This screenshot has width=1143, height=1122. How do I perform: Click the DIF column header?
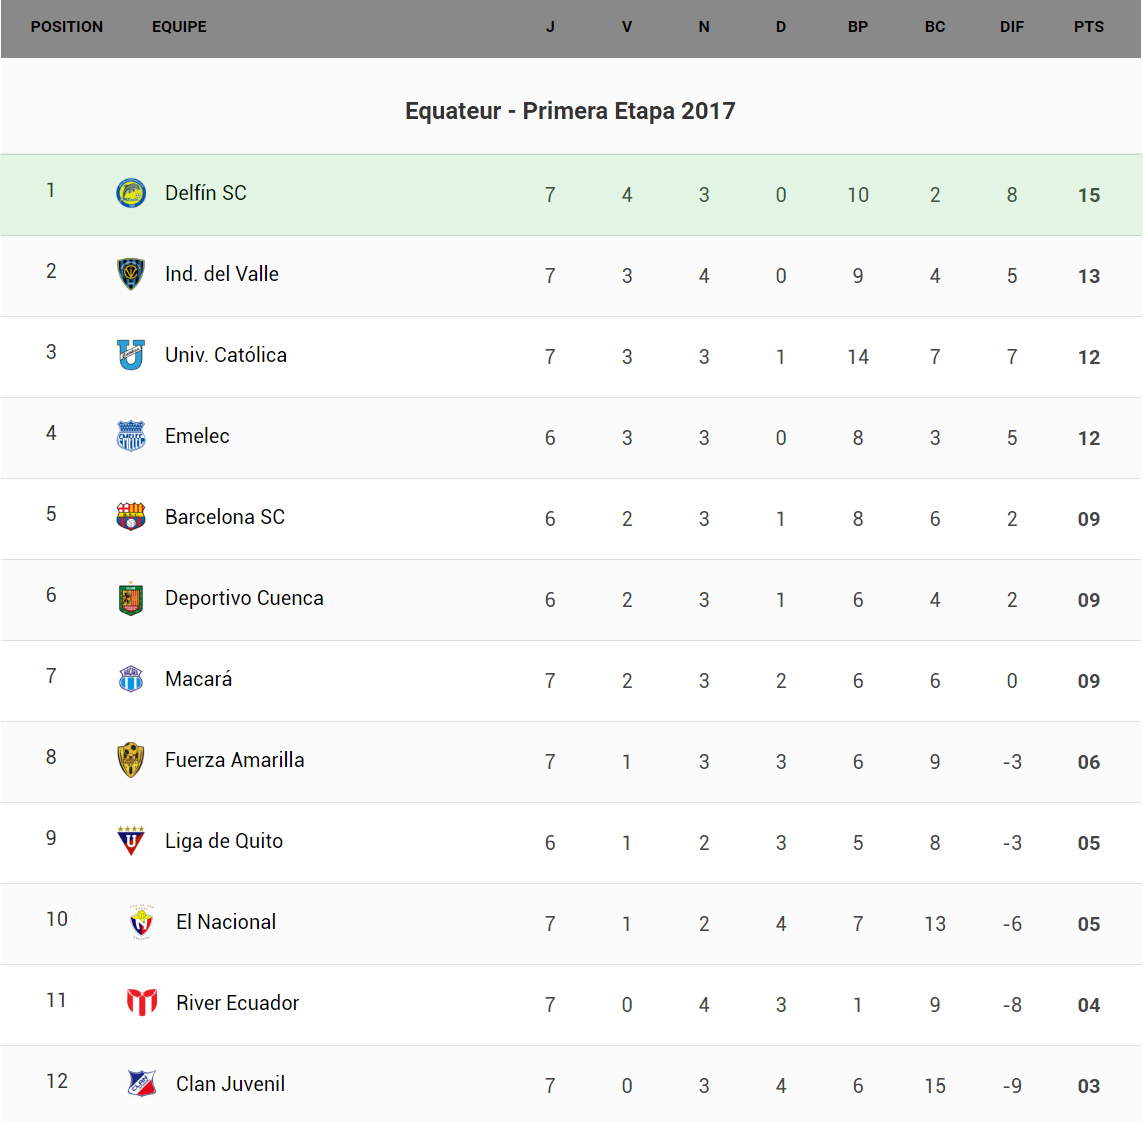(1012, 27)
